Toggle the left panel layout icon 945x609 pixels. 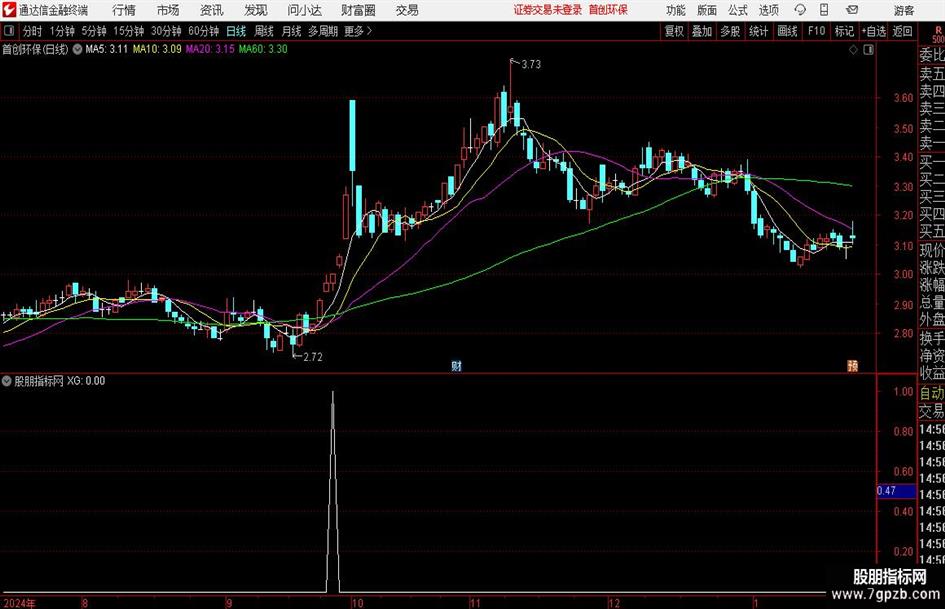(x=8, y=31)
